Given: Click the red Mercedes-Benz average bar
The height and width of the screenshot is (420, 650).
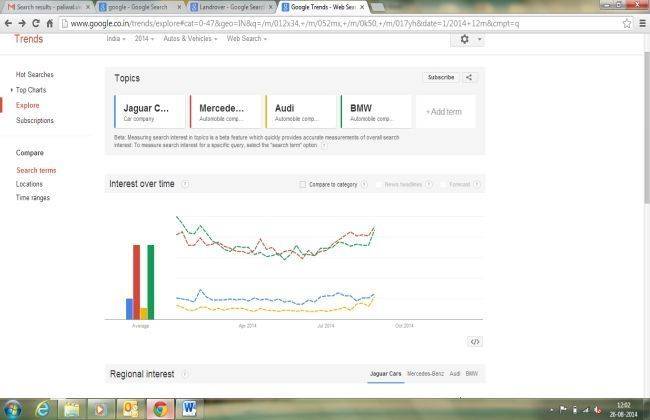Looking at the screenshot, I should tap(136, 282).
